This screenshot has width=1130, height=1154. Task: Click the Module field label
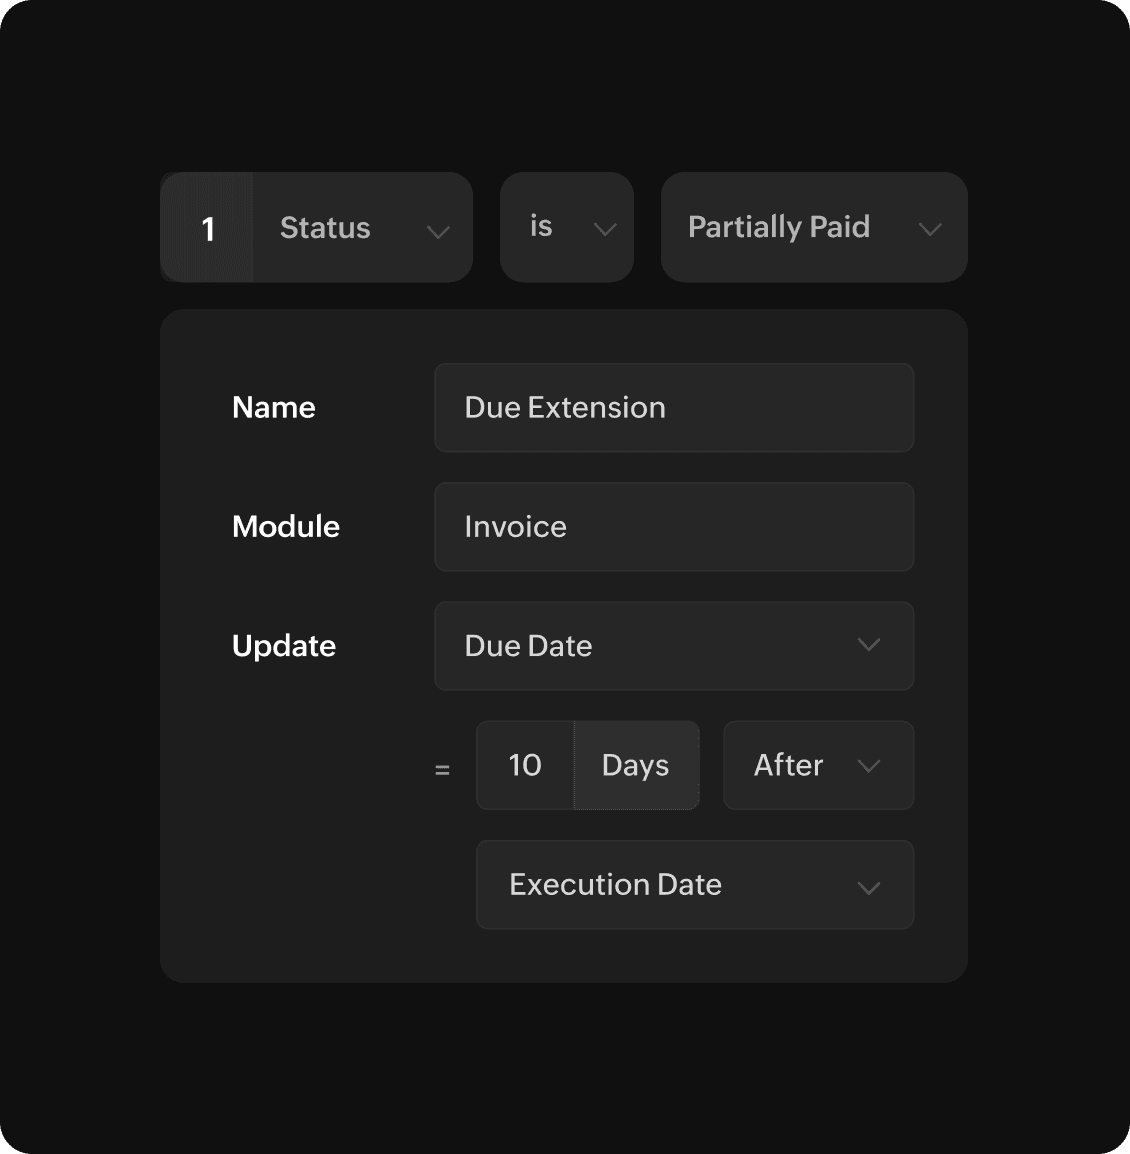[x=286, y=527]
